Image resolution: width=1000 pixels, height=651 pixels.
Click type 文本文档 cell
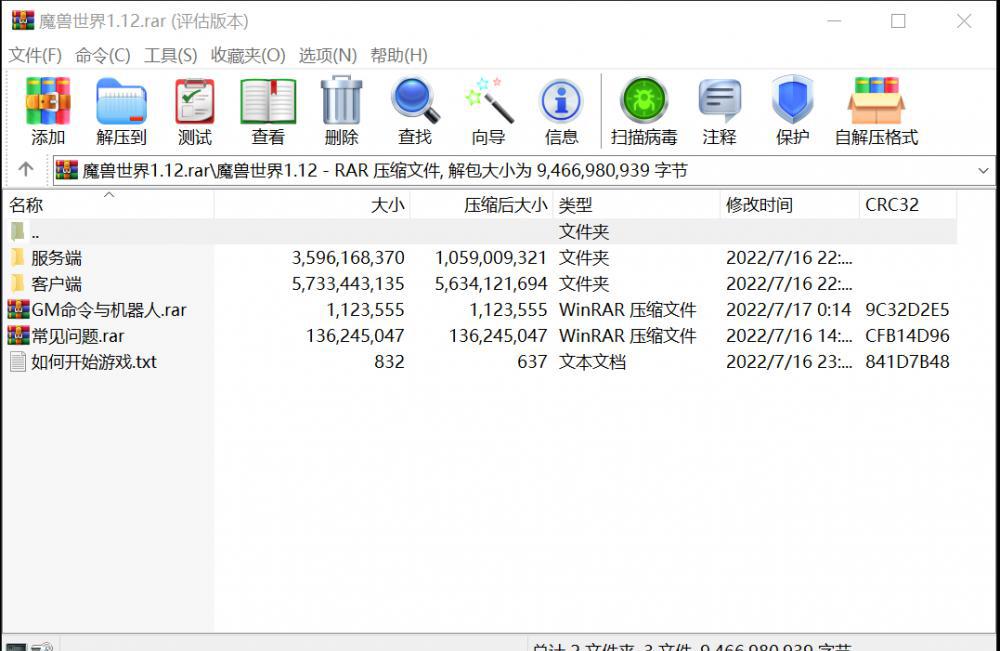pos(592,362)
